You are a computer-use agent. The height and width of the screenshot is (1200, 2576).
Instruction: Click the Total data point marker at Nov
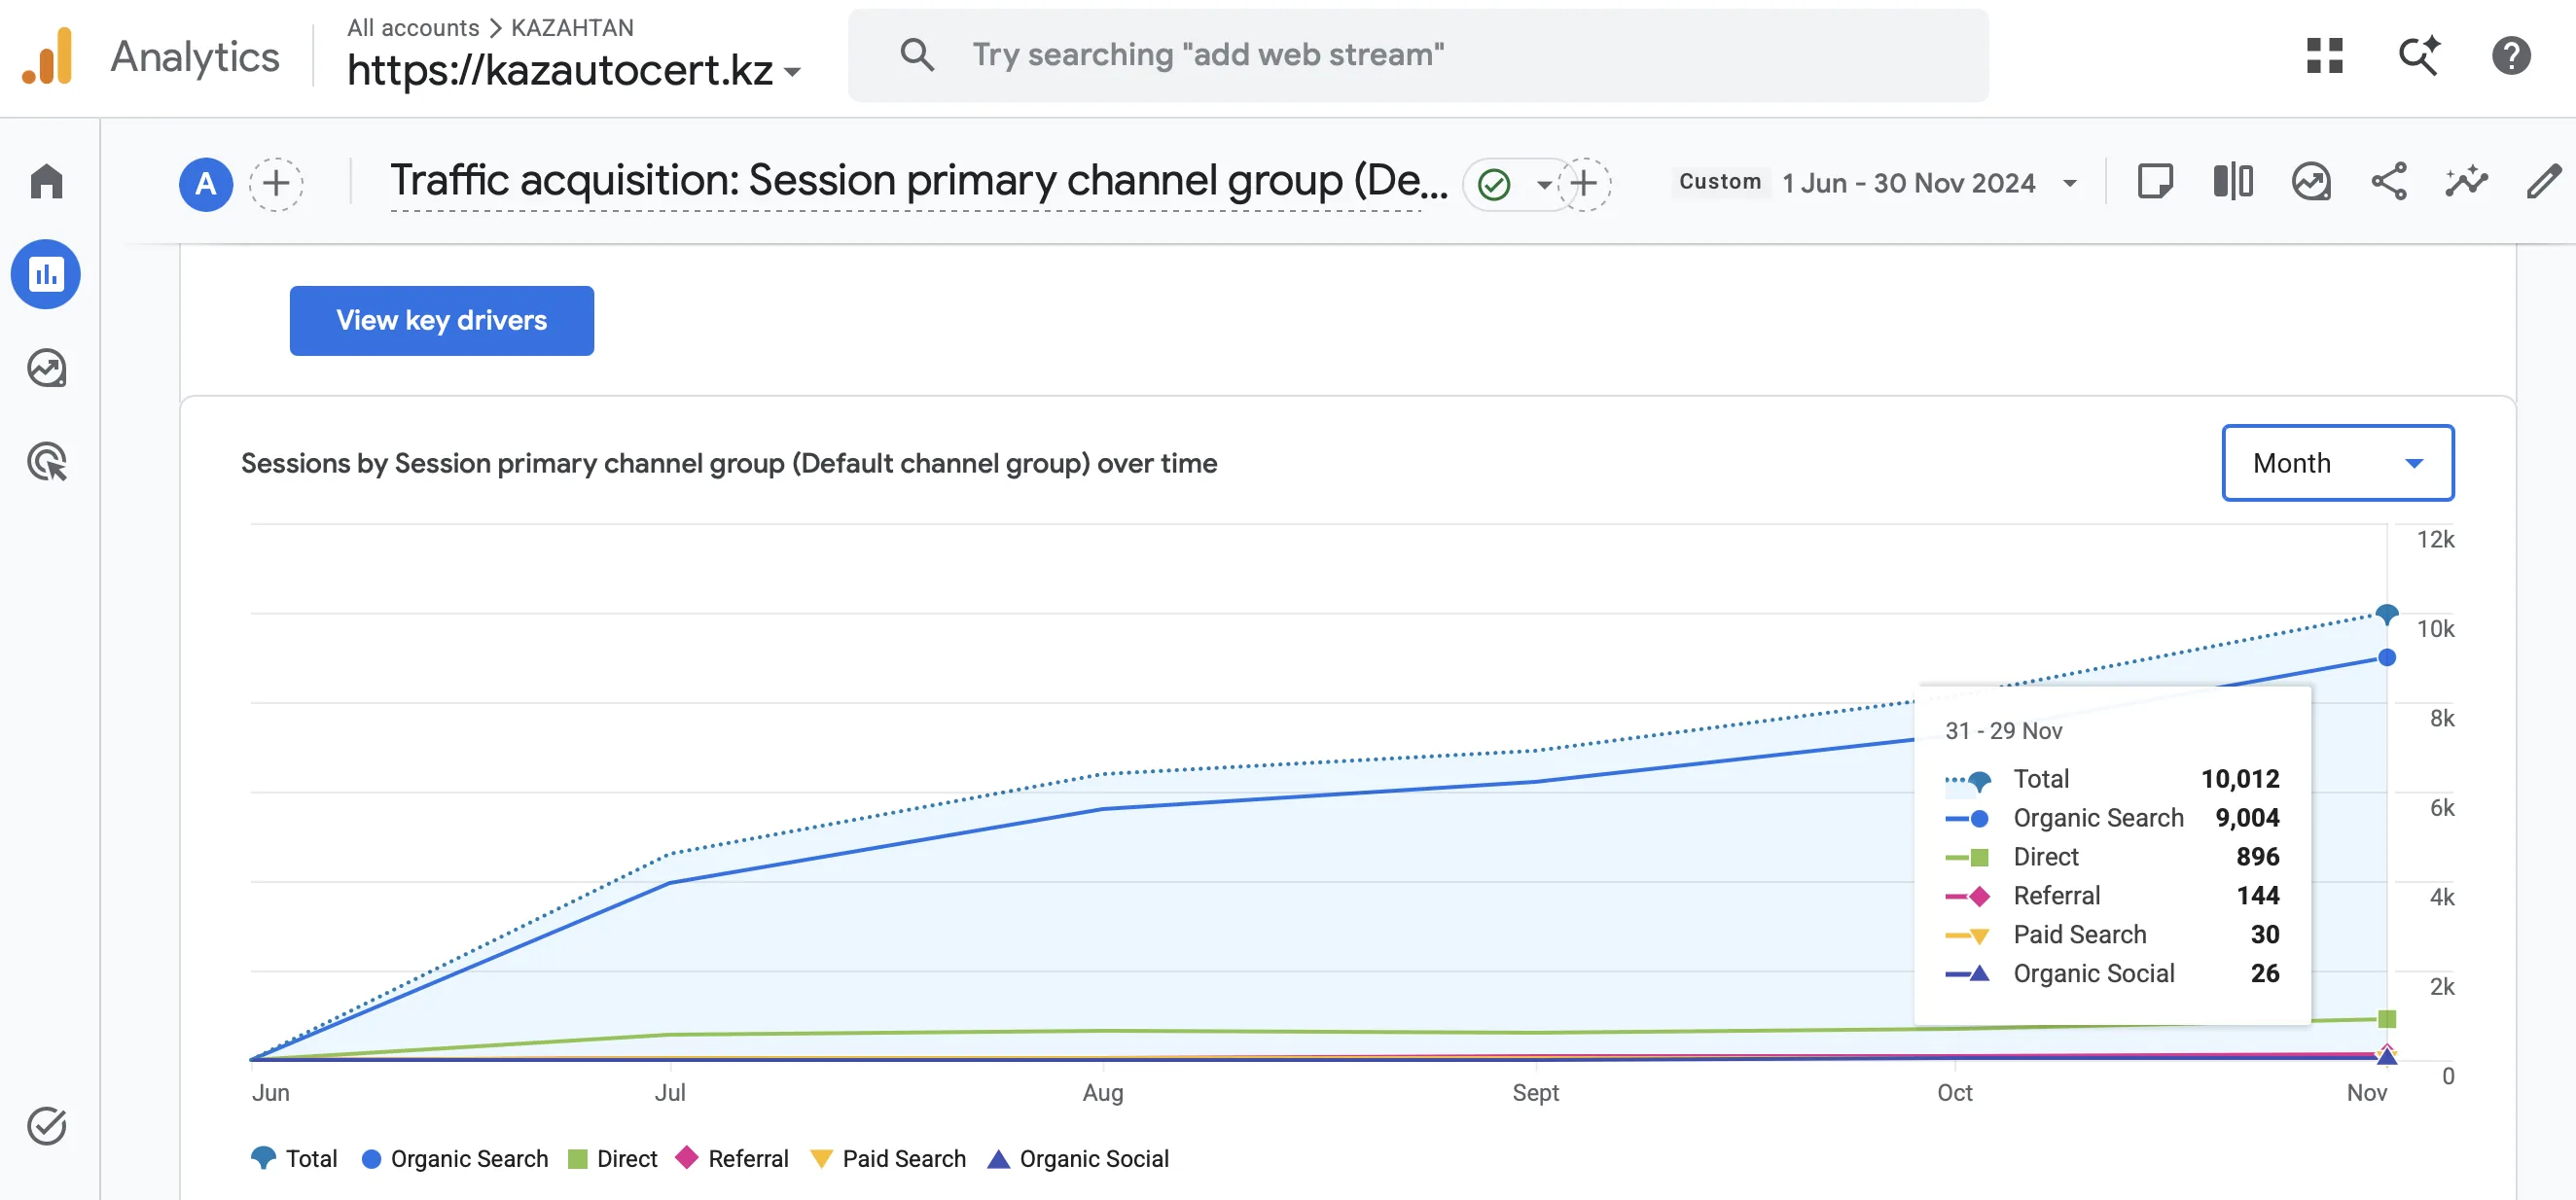[2386, 614]
